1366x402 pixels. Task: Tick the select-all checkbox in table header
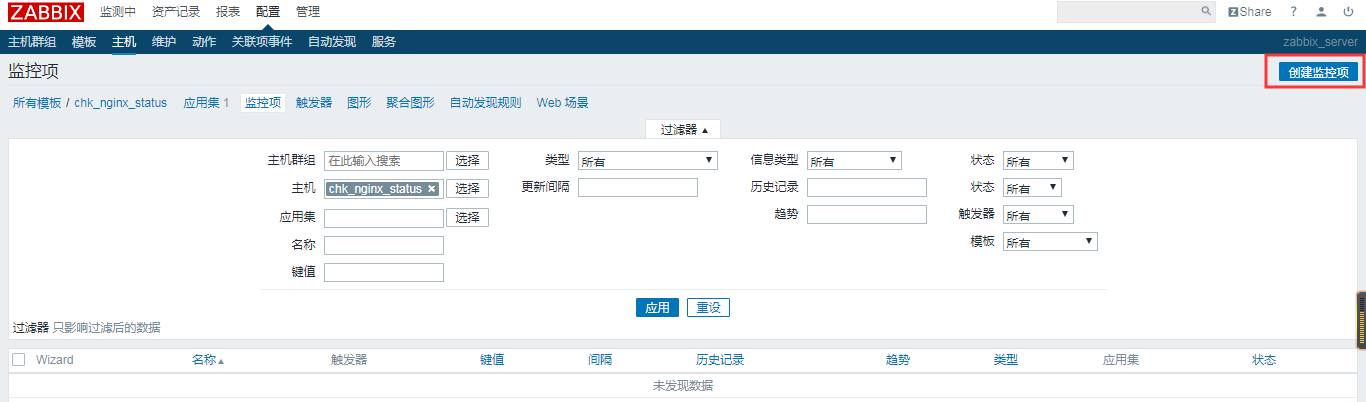(18, 360)
